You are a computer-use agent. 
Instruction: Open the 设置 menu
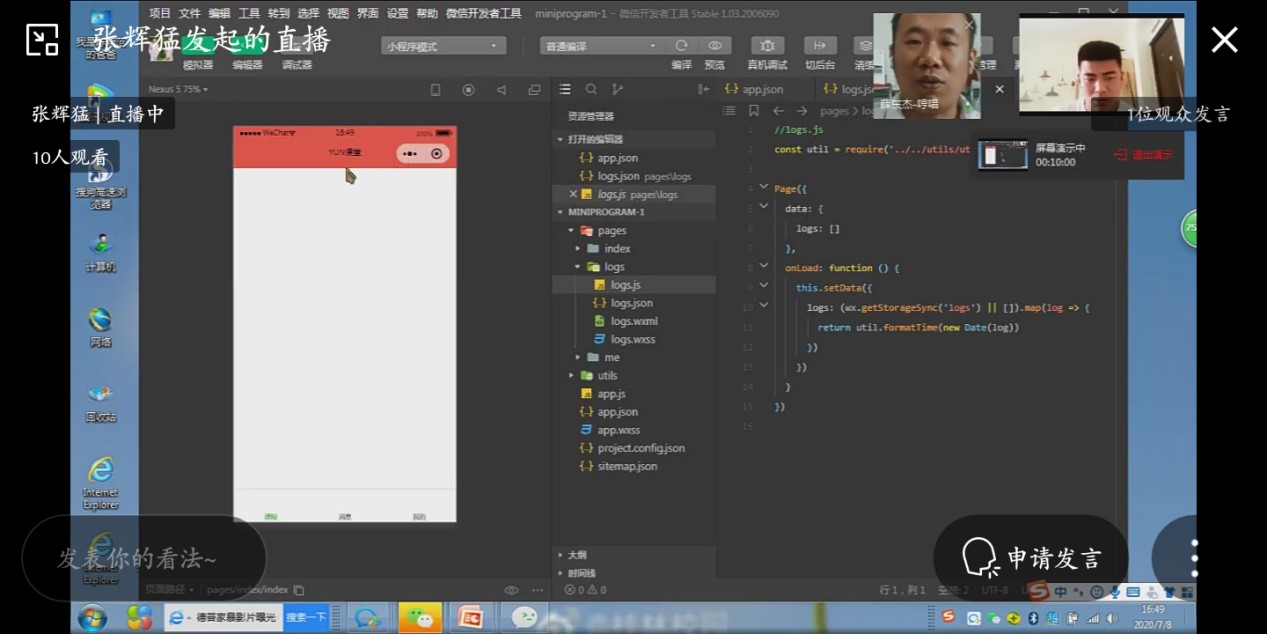[397, 14]
